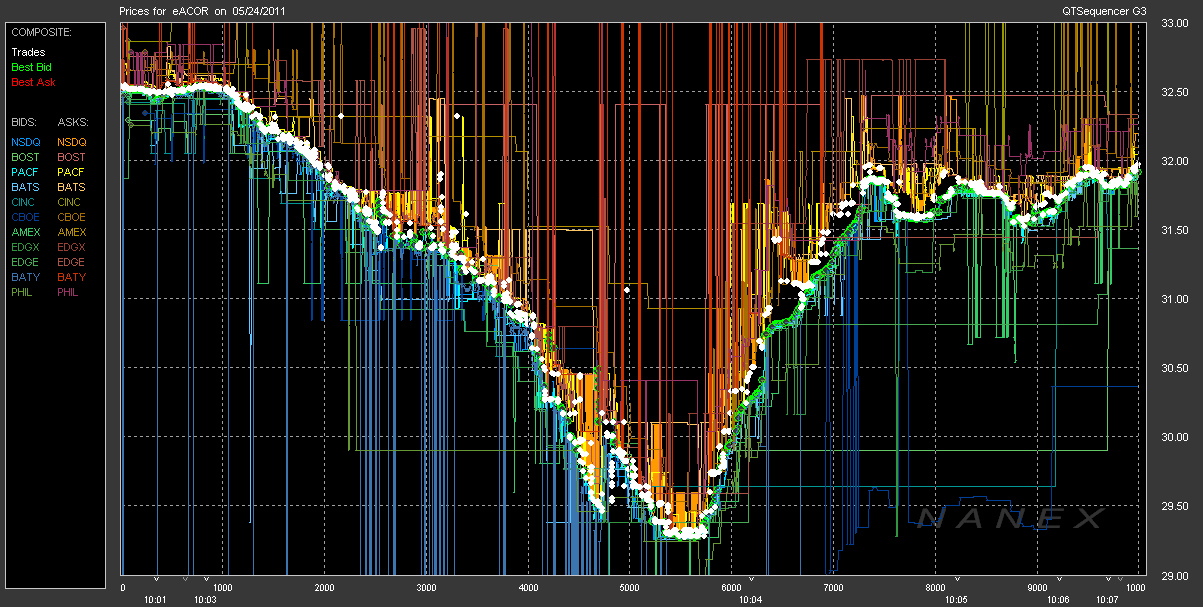Click the 10:04 time marker on axis
The image size is (1203, 607).
[751, 600]
